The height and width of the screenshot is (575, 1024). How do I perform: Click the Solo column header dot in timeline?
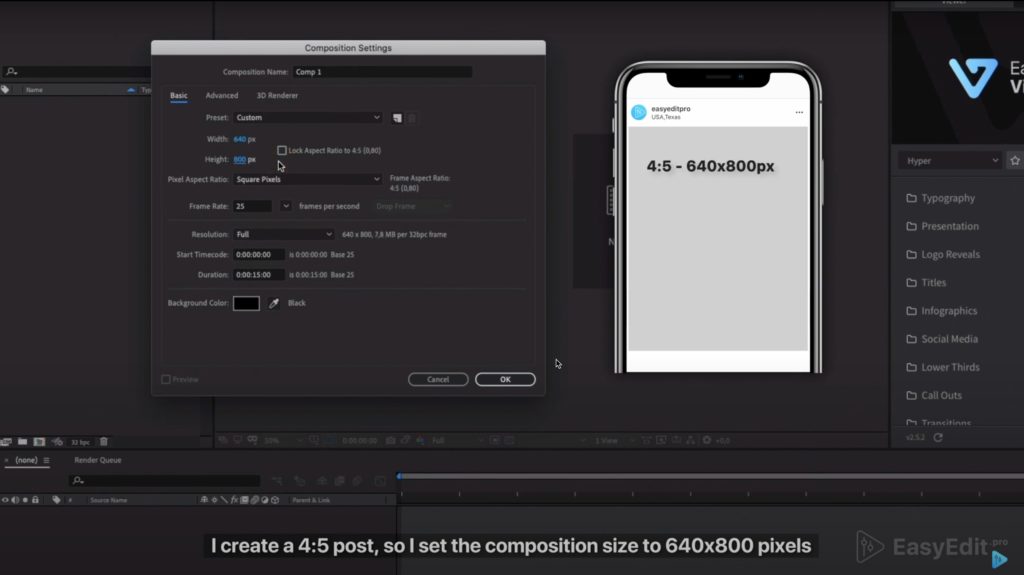tap(25, 500)
